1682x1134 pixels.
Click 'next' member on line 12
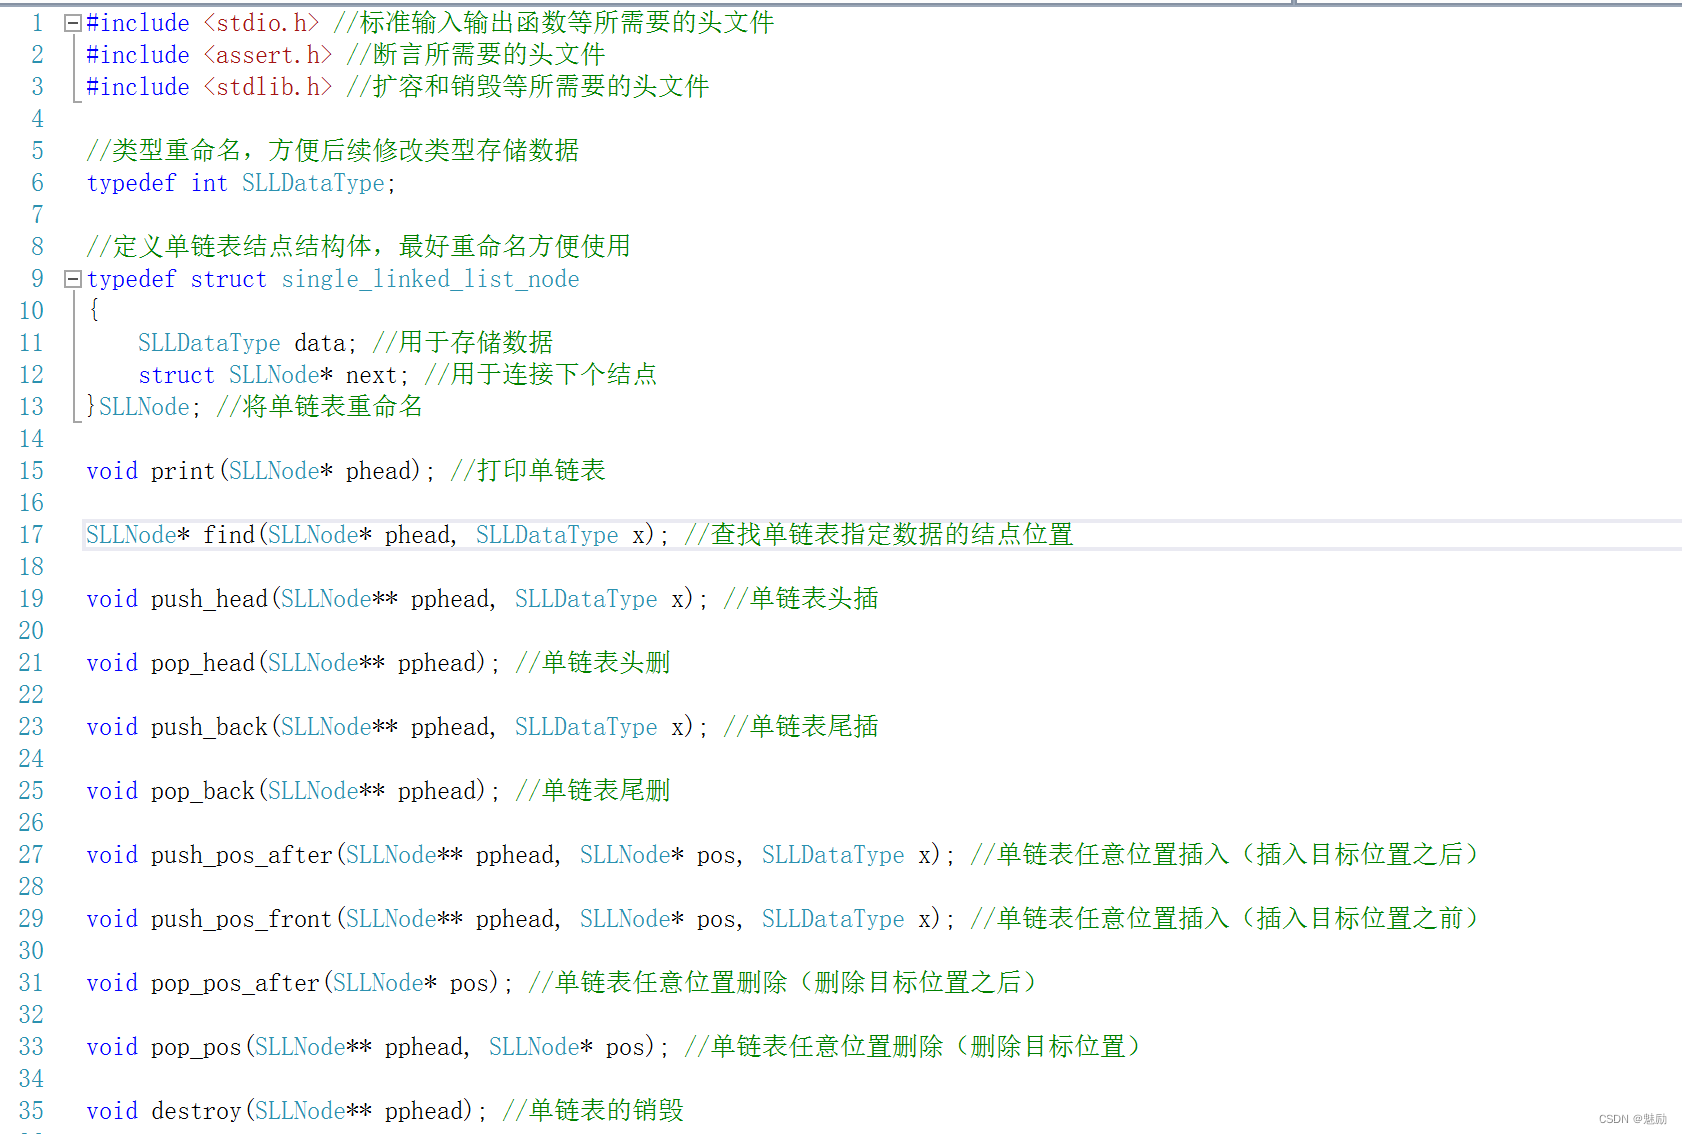[372, 375]
